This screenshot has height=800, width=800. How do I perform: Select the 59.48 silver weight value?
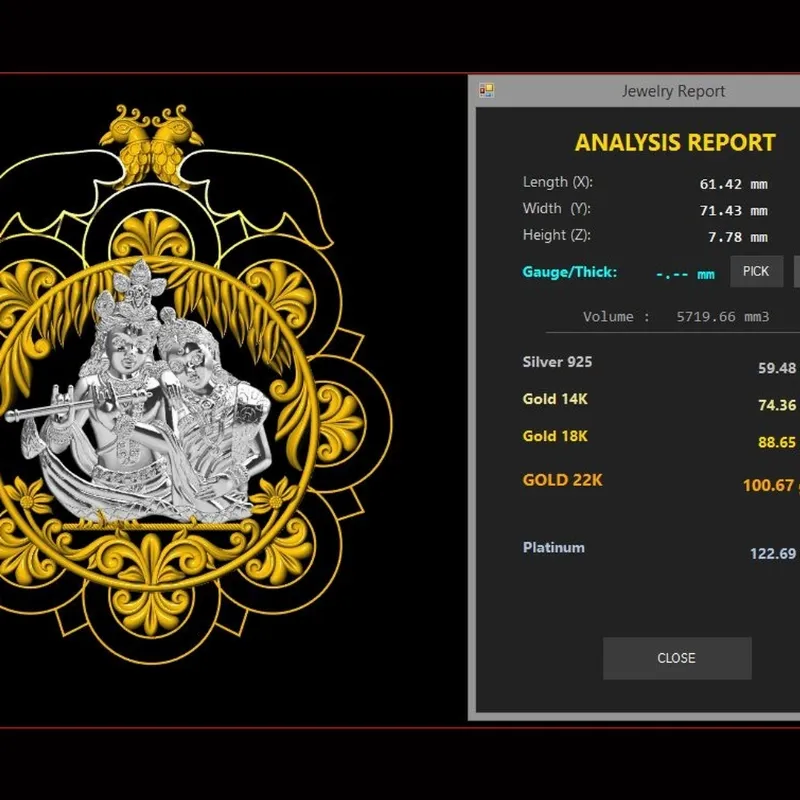(777, 368)
